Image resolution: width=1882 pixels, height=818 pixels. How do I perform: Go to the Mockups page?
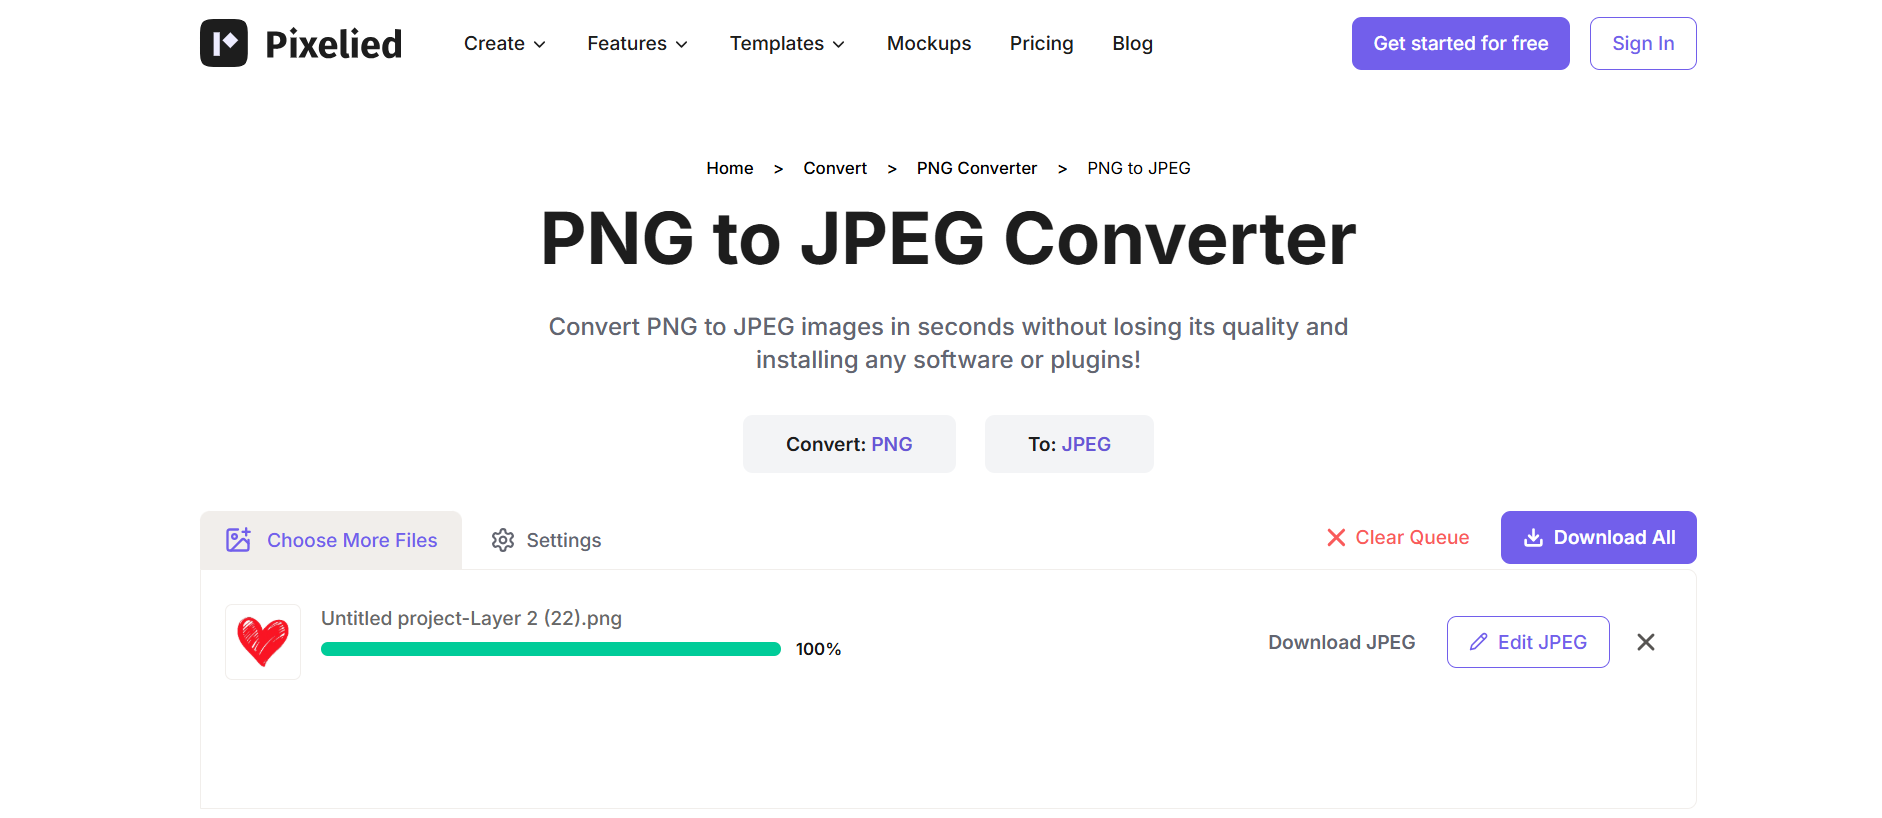tap(929, 43)
